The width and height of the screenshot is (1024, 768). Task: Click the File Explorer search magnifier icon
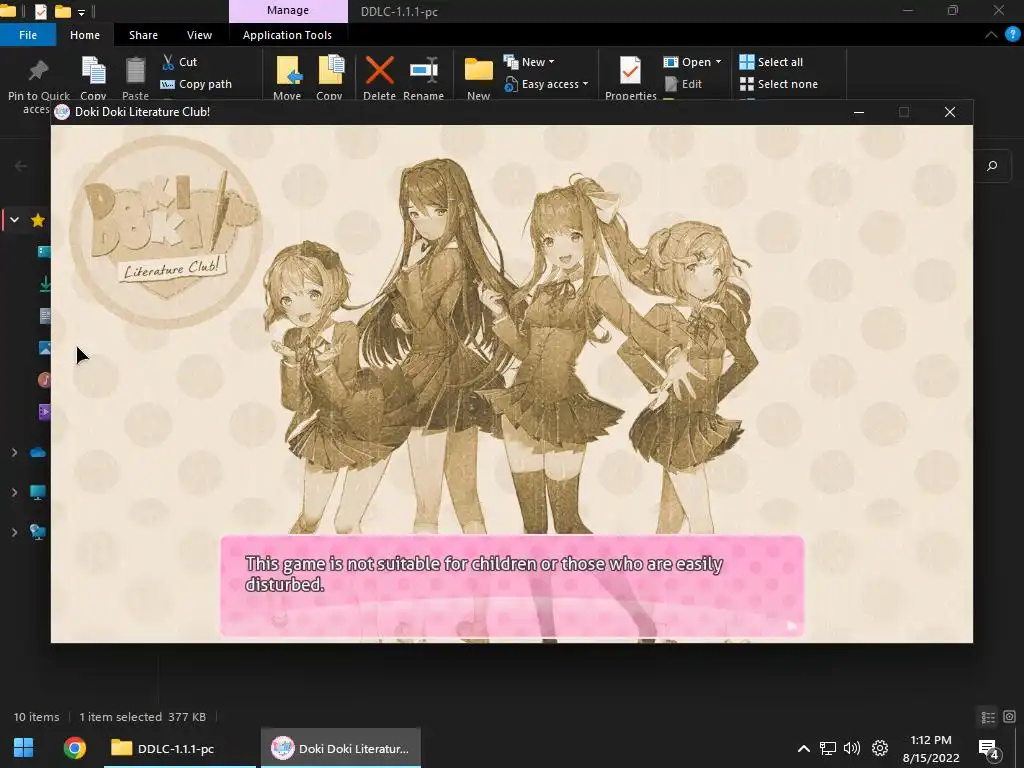(992, 166)
